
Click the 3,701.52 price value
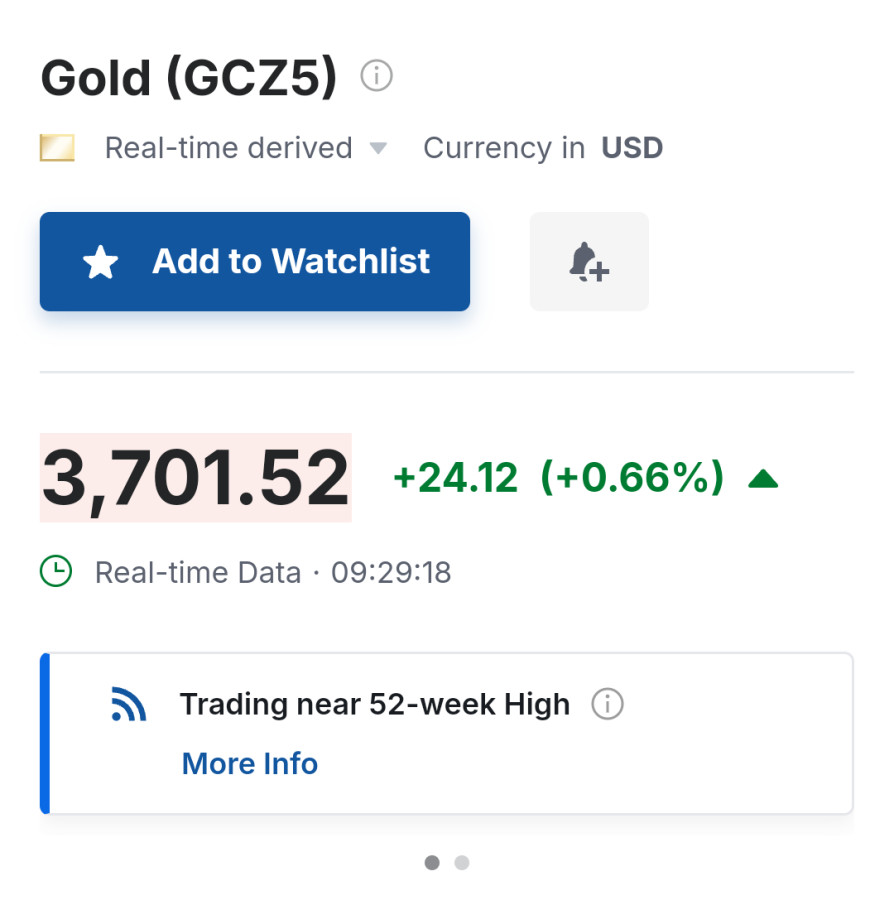pyautogui.click(x=196, y=478)
